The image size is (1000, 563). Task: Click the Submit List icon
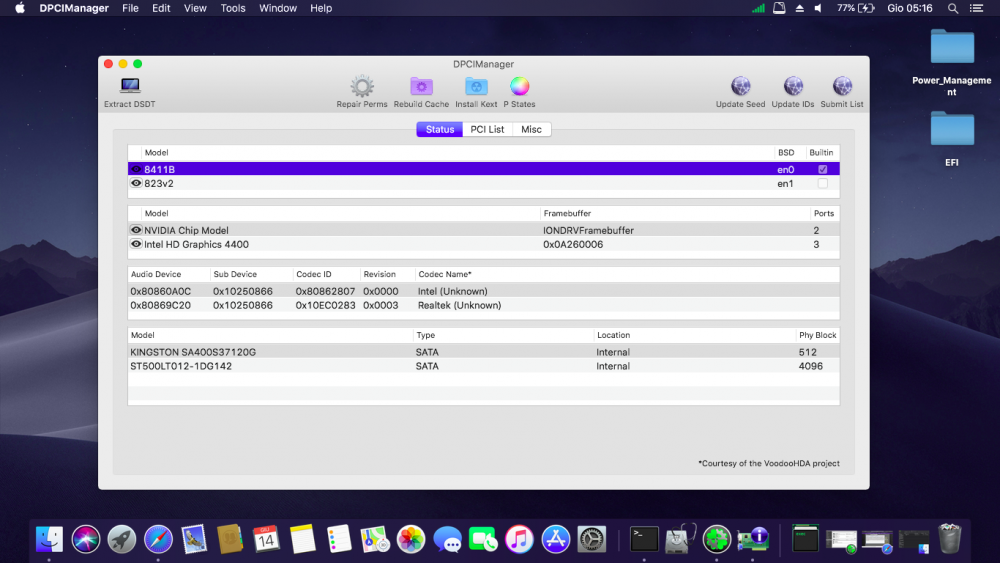(x=842, y=87)
